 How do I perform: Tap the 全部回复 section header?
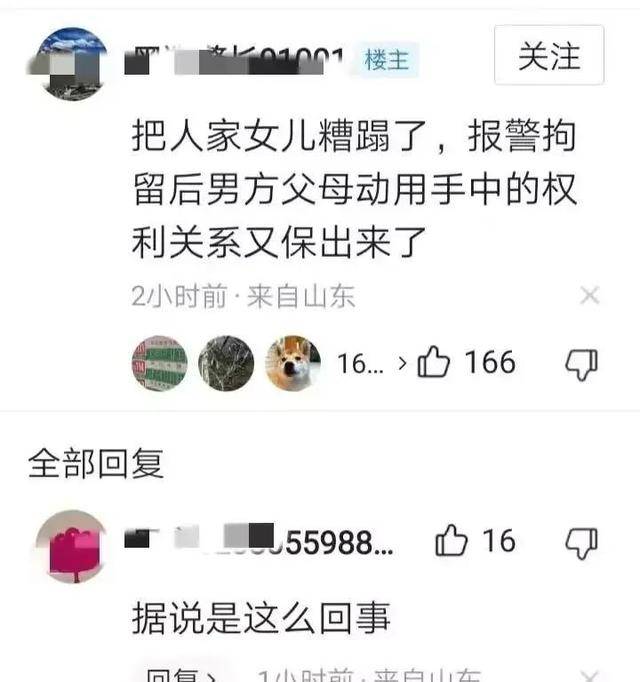[x=96, y=464]
